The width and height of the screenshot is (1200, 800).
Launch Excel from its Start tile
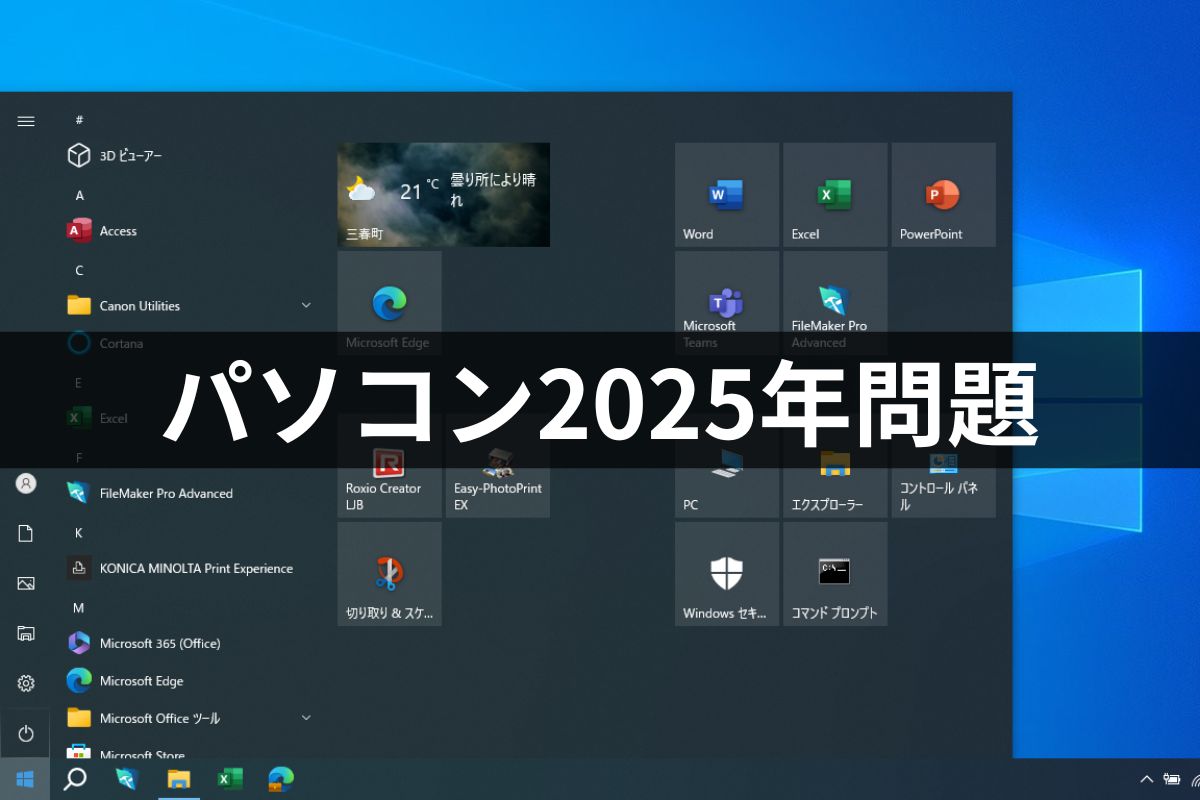point(835,194)
